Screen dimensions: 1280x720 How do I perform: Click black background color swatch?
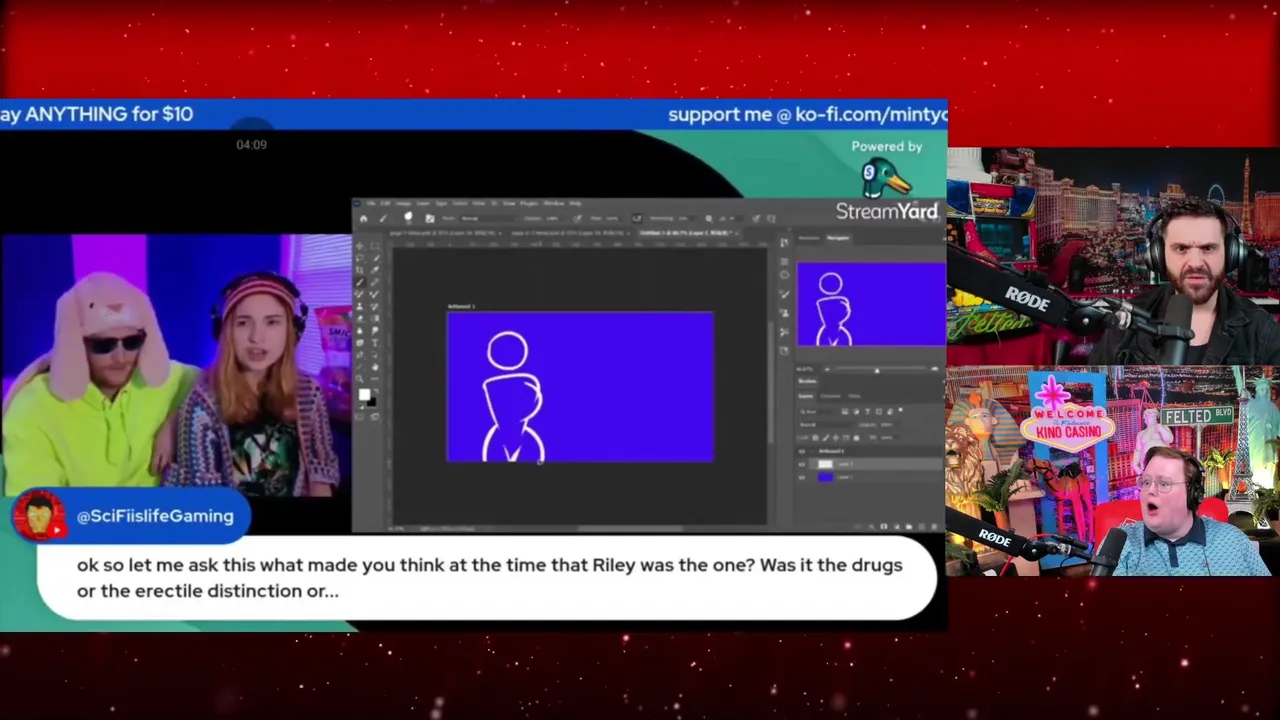[372, 403]
